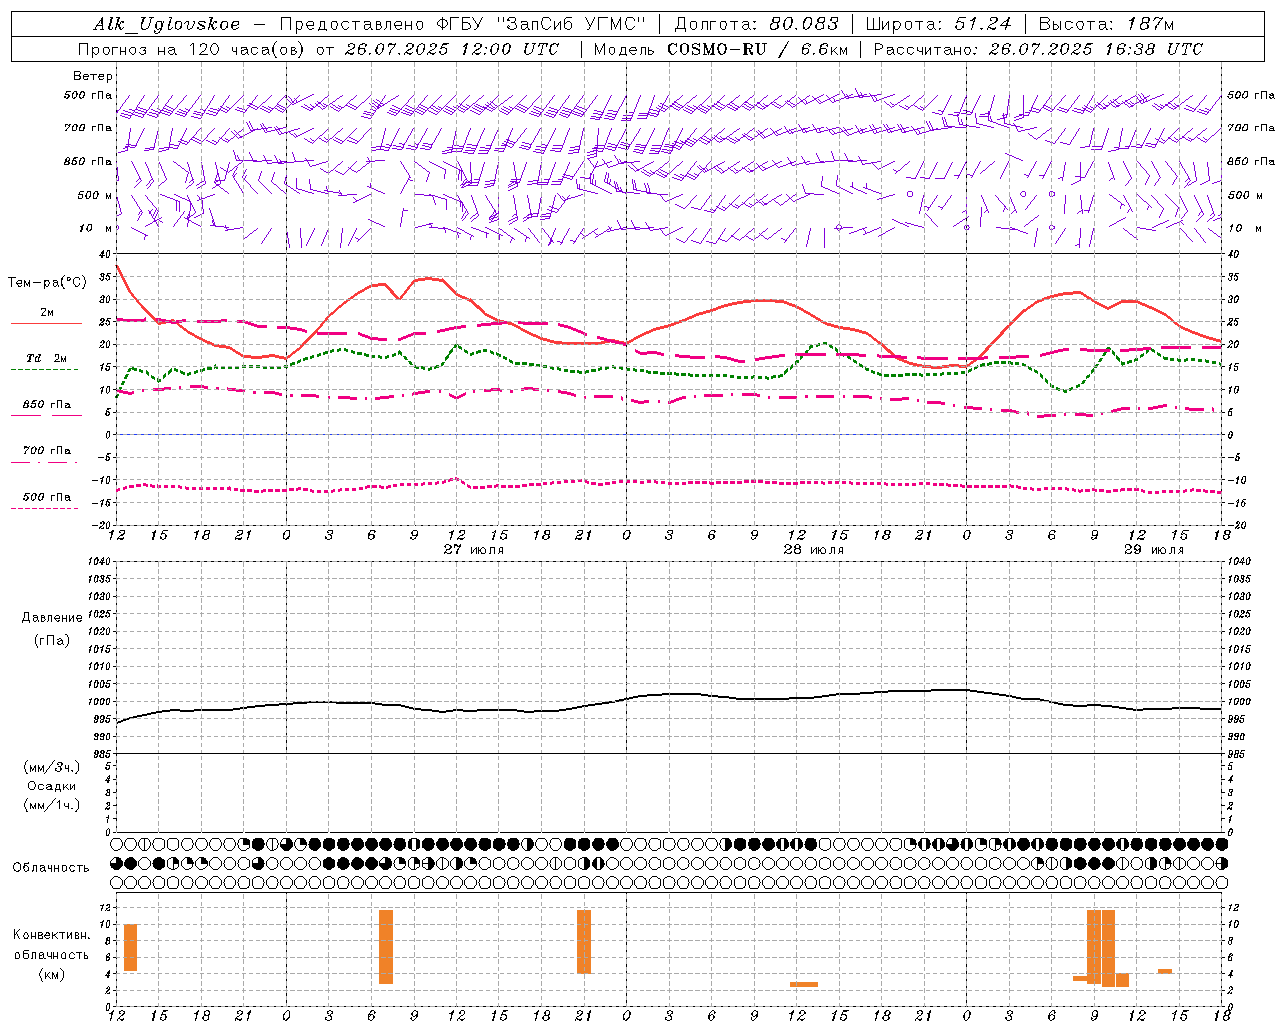Click the '700 гПа' temperature legend entry
This screenshot has height=1024, width=1280.
coord(47,451)
